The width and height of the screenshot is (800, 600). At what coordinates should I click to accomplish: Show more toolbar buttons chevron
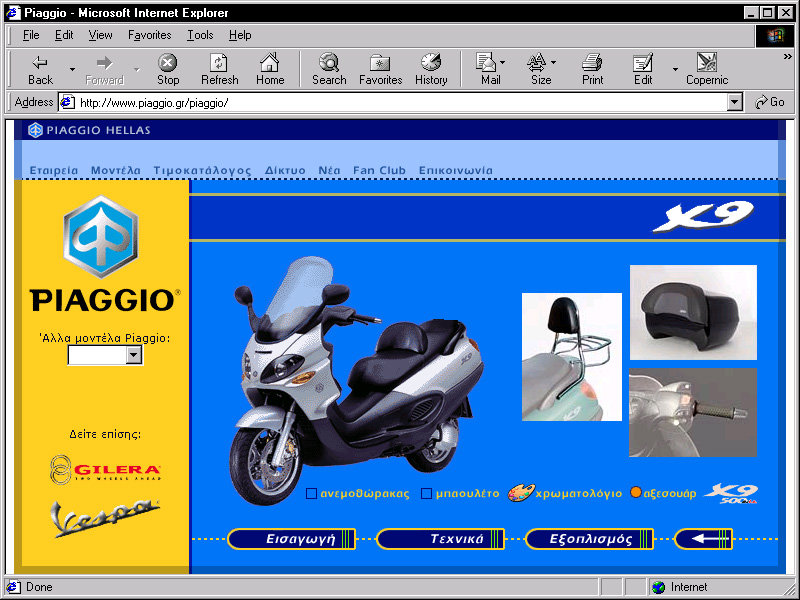[x=788, y=57]
